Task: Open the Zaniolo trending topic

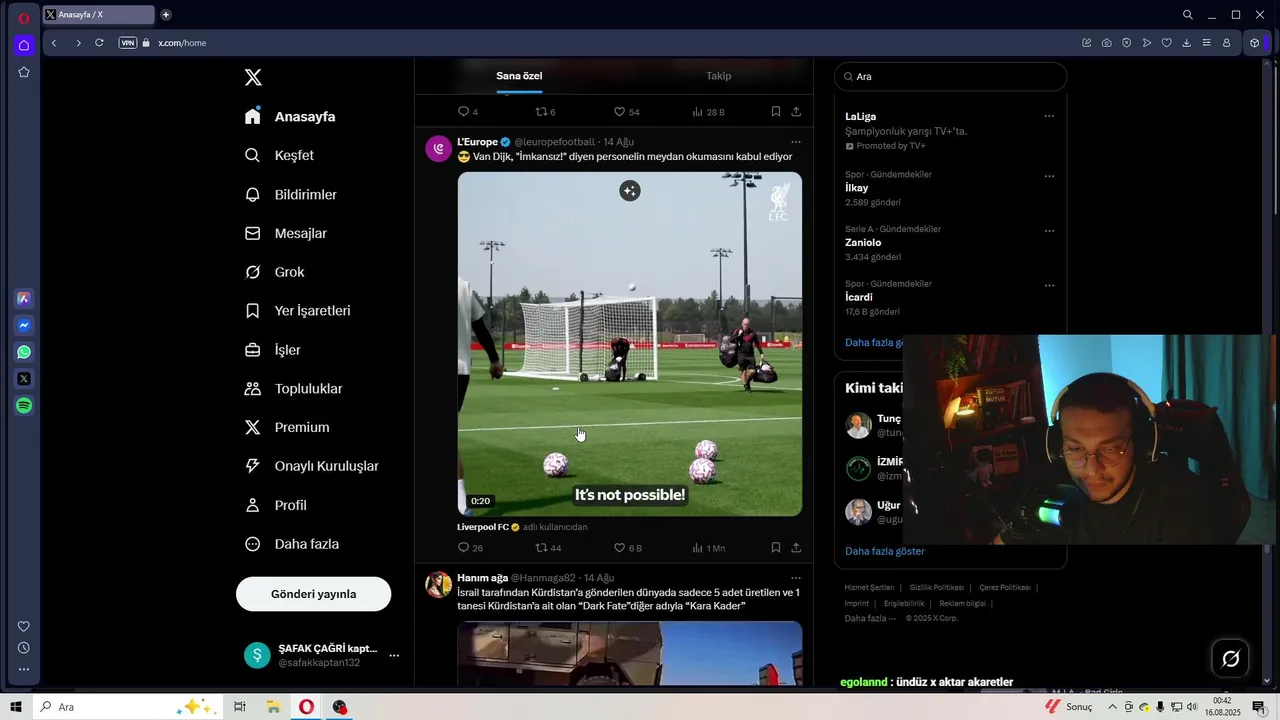Action: tap(863, 243)
